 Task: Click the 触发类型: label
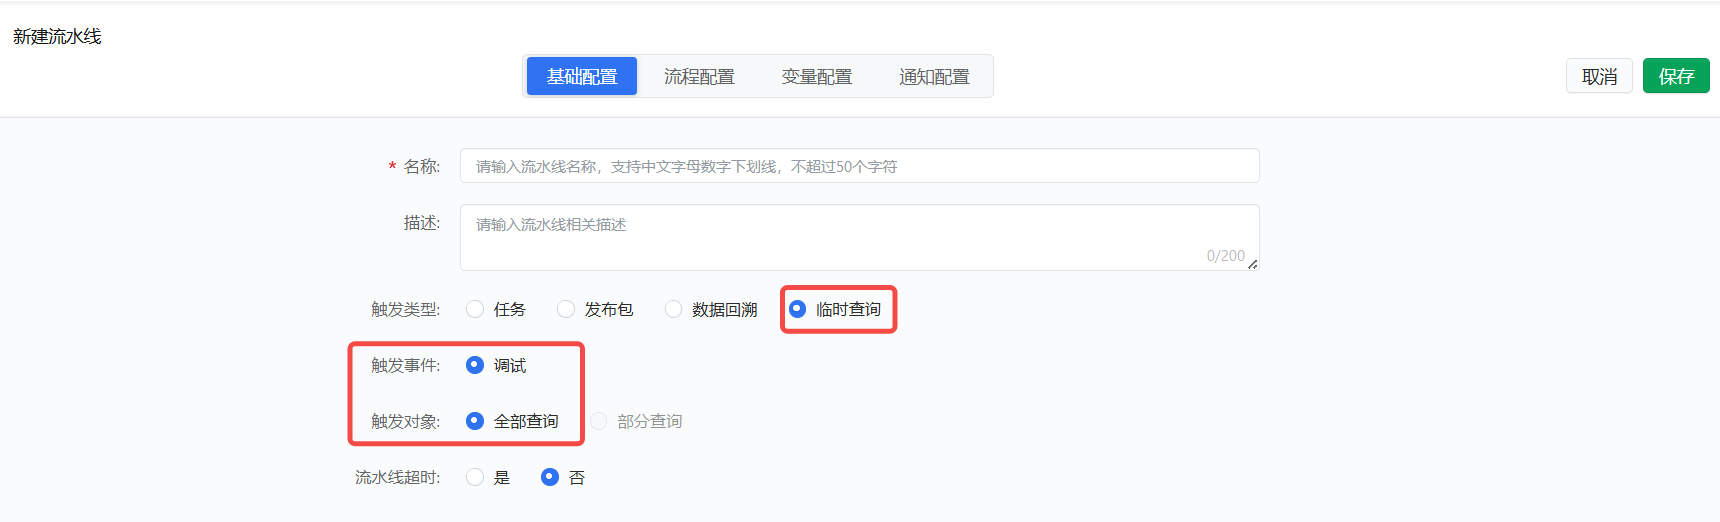pos(405,309)
